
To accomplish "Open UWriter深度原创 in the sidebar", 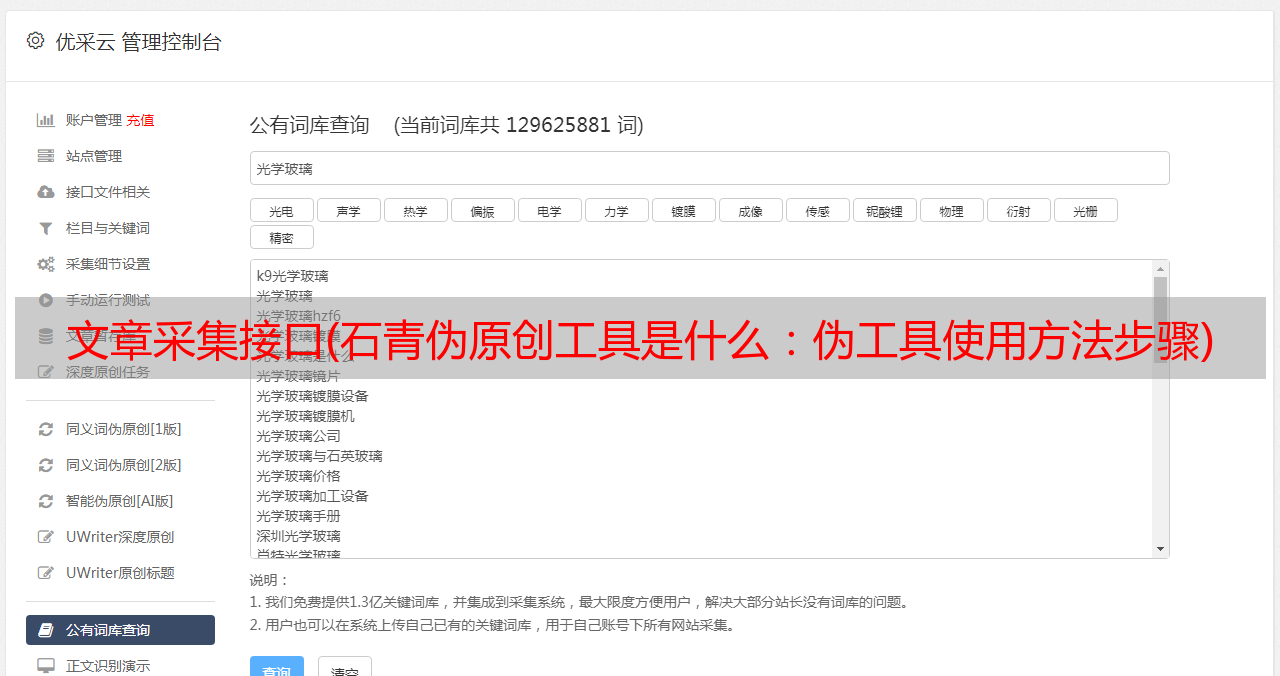I will 120,537.
